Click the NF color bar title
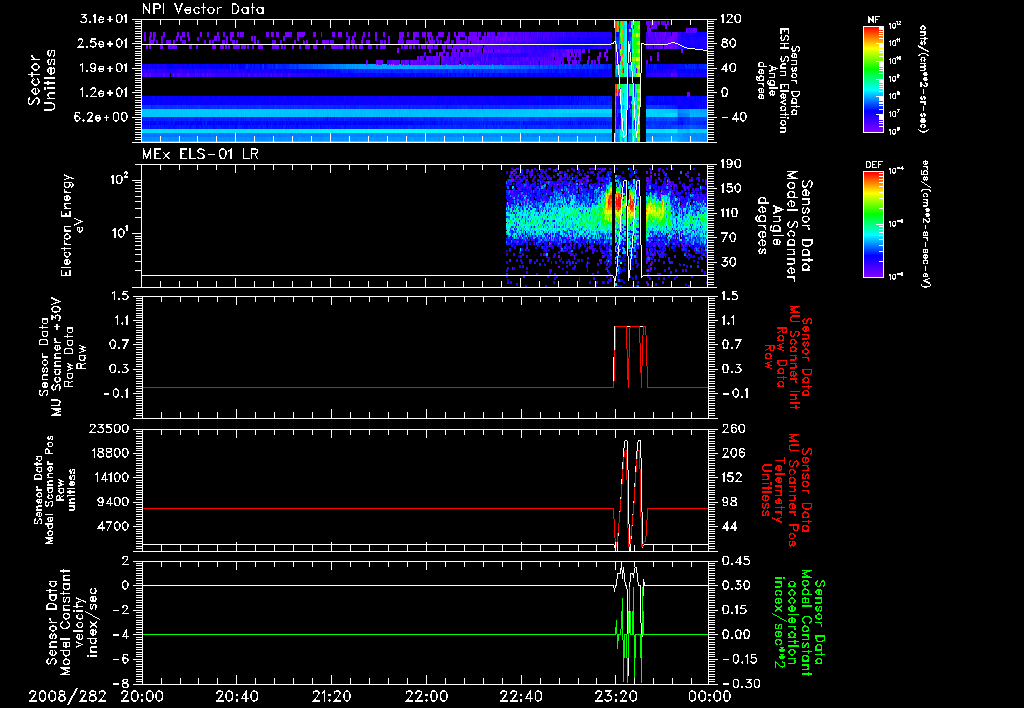1024x708 pixels. (x=873, y=20)
